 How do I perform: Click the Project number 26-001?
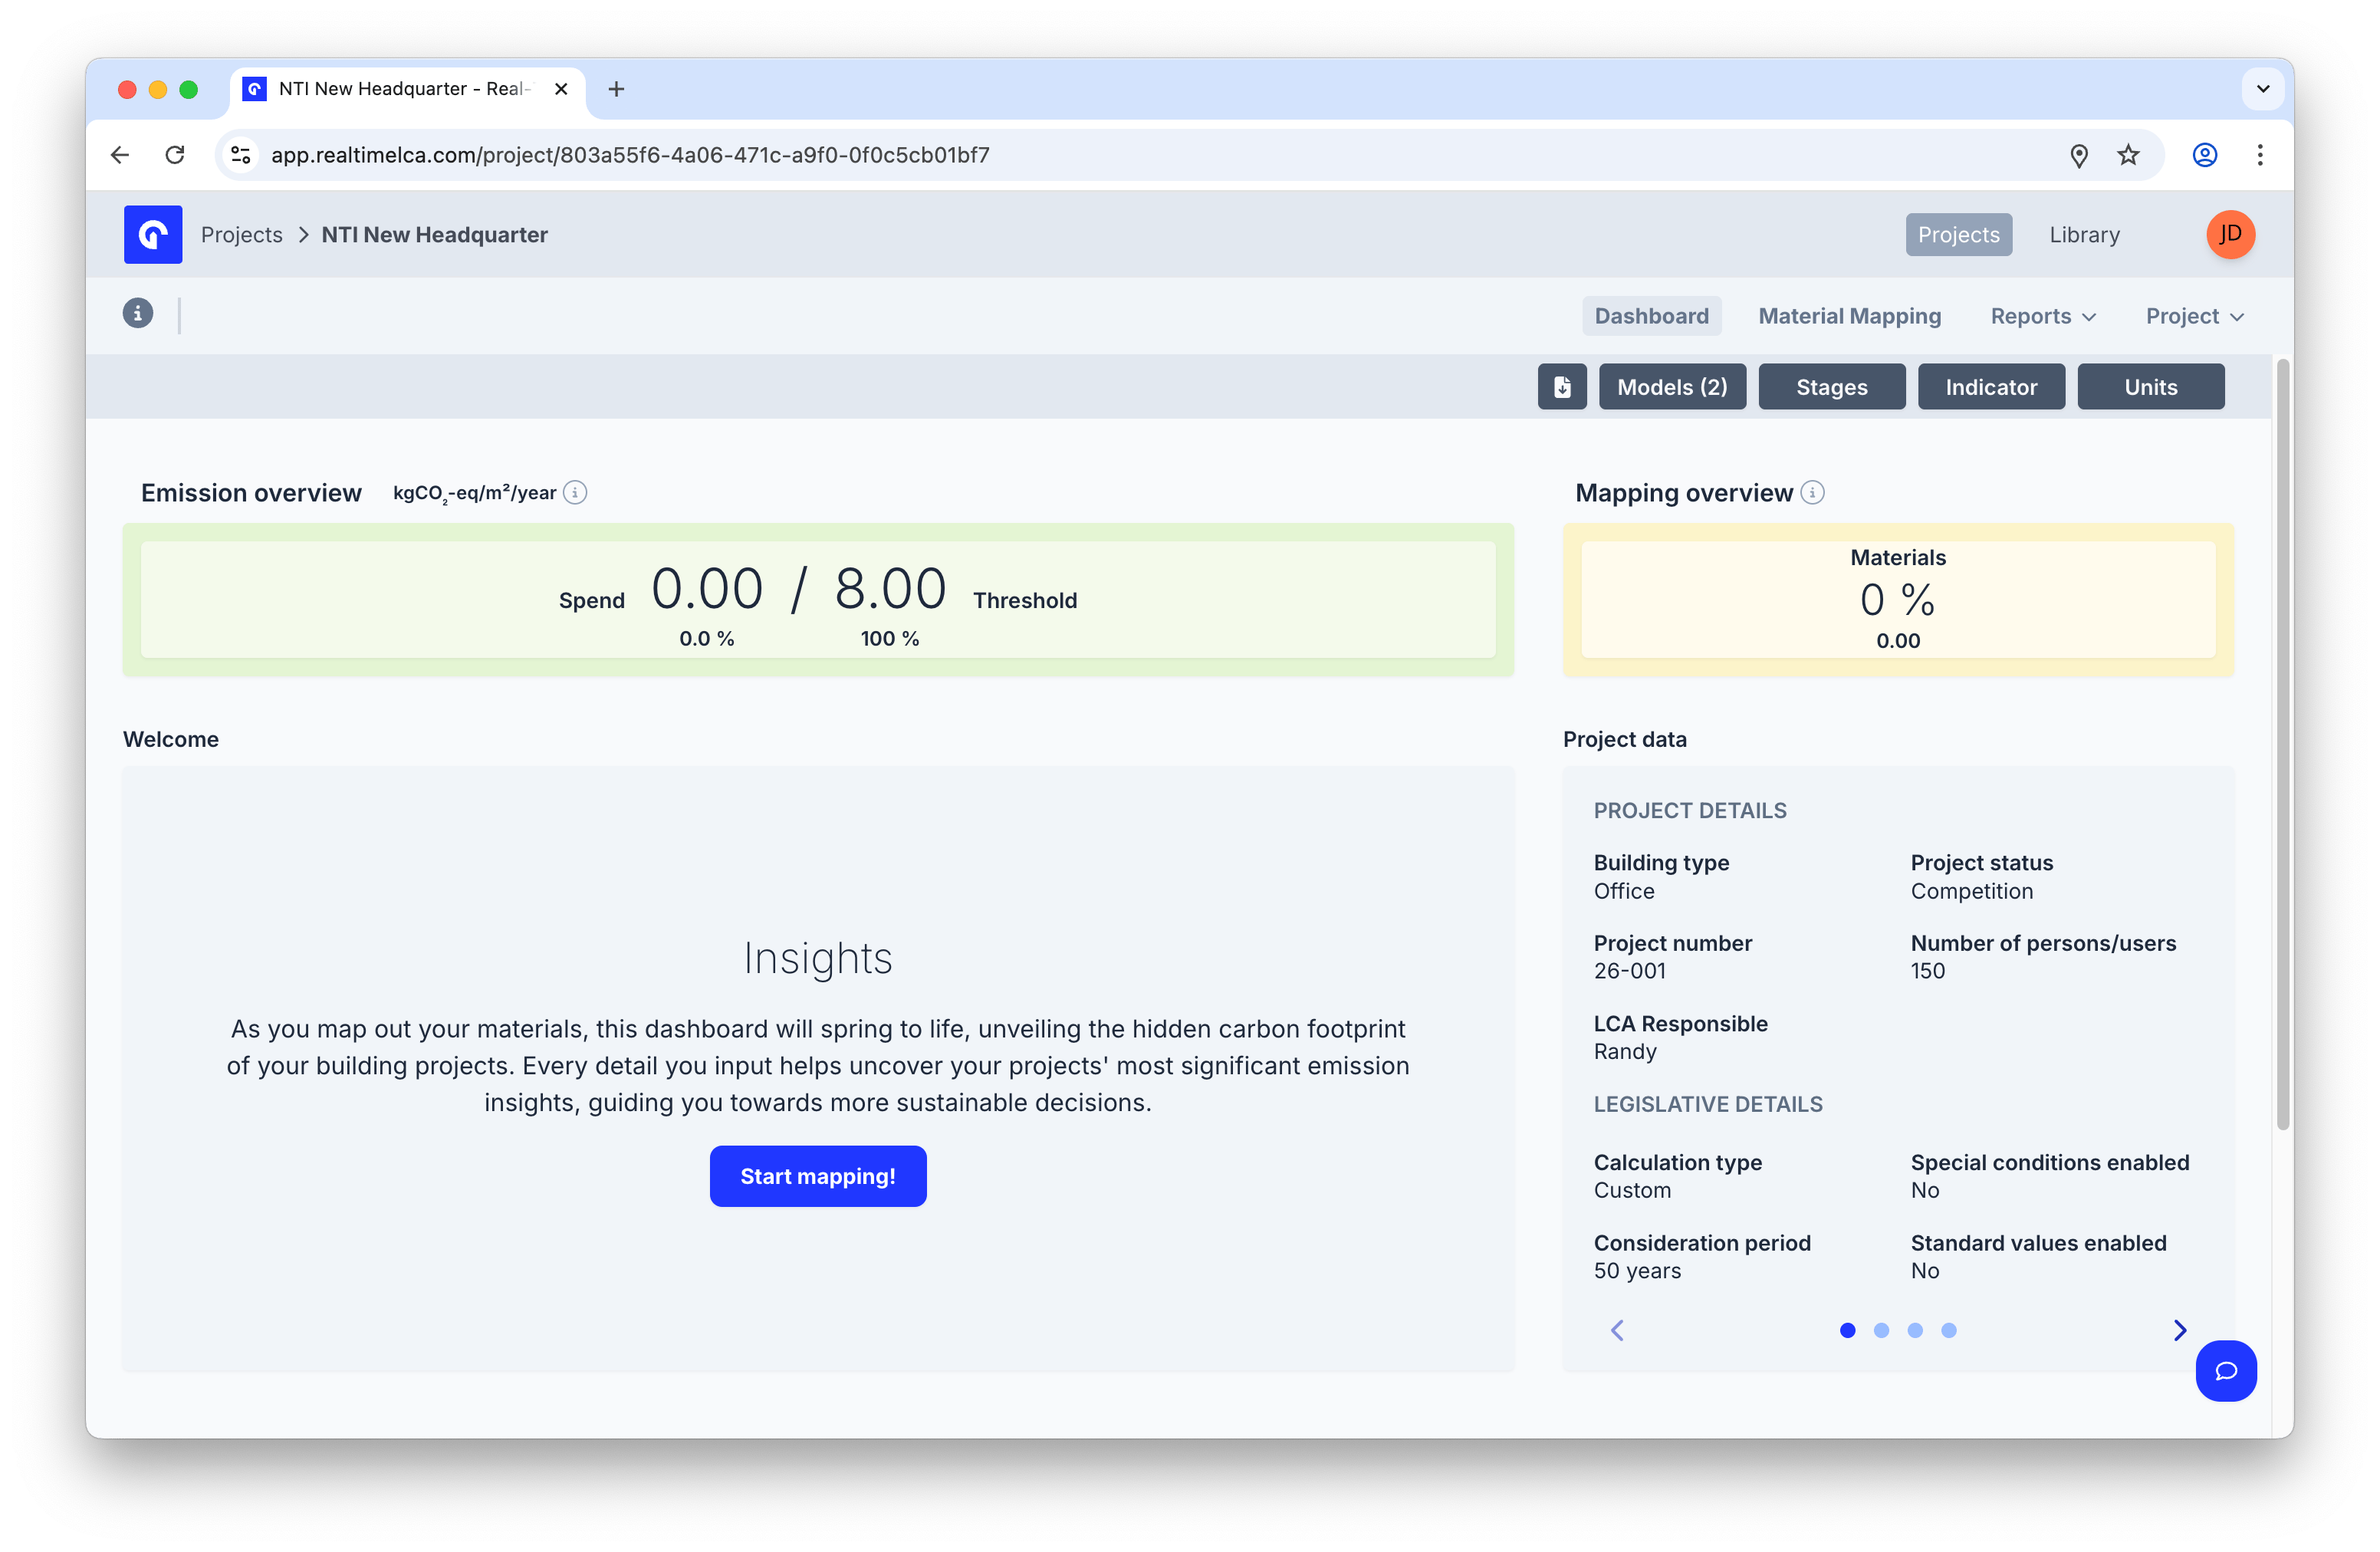point(1630,971)
